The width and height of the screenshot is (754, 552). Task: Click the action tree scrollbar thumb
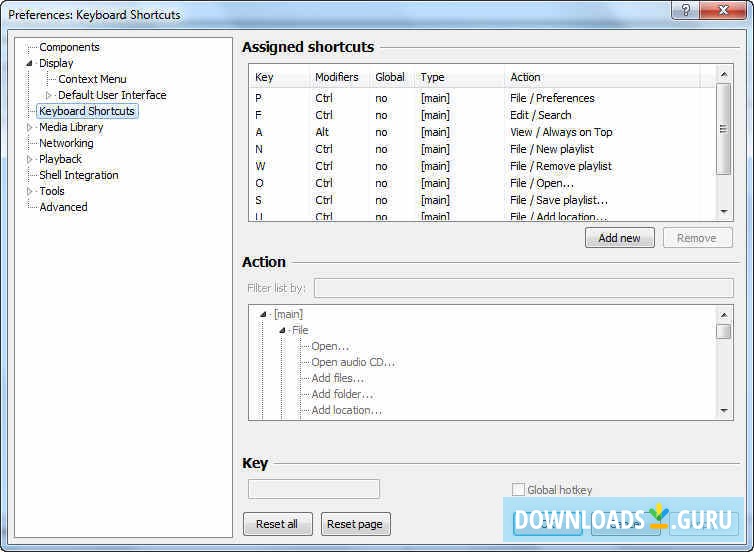click(724, 331)
